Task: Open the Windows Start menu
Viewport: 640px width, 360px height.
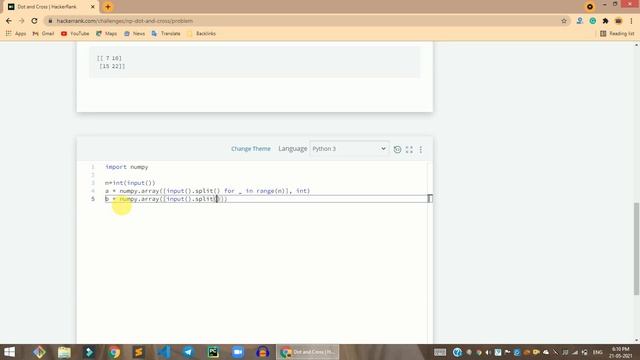Action: 9,352
